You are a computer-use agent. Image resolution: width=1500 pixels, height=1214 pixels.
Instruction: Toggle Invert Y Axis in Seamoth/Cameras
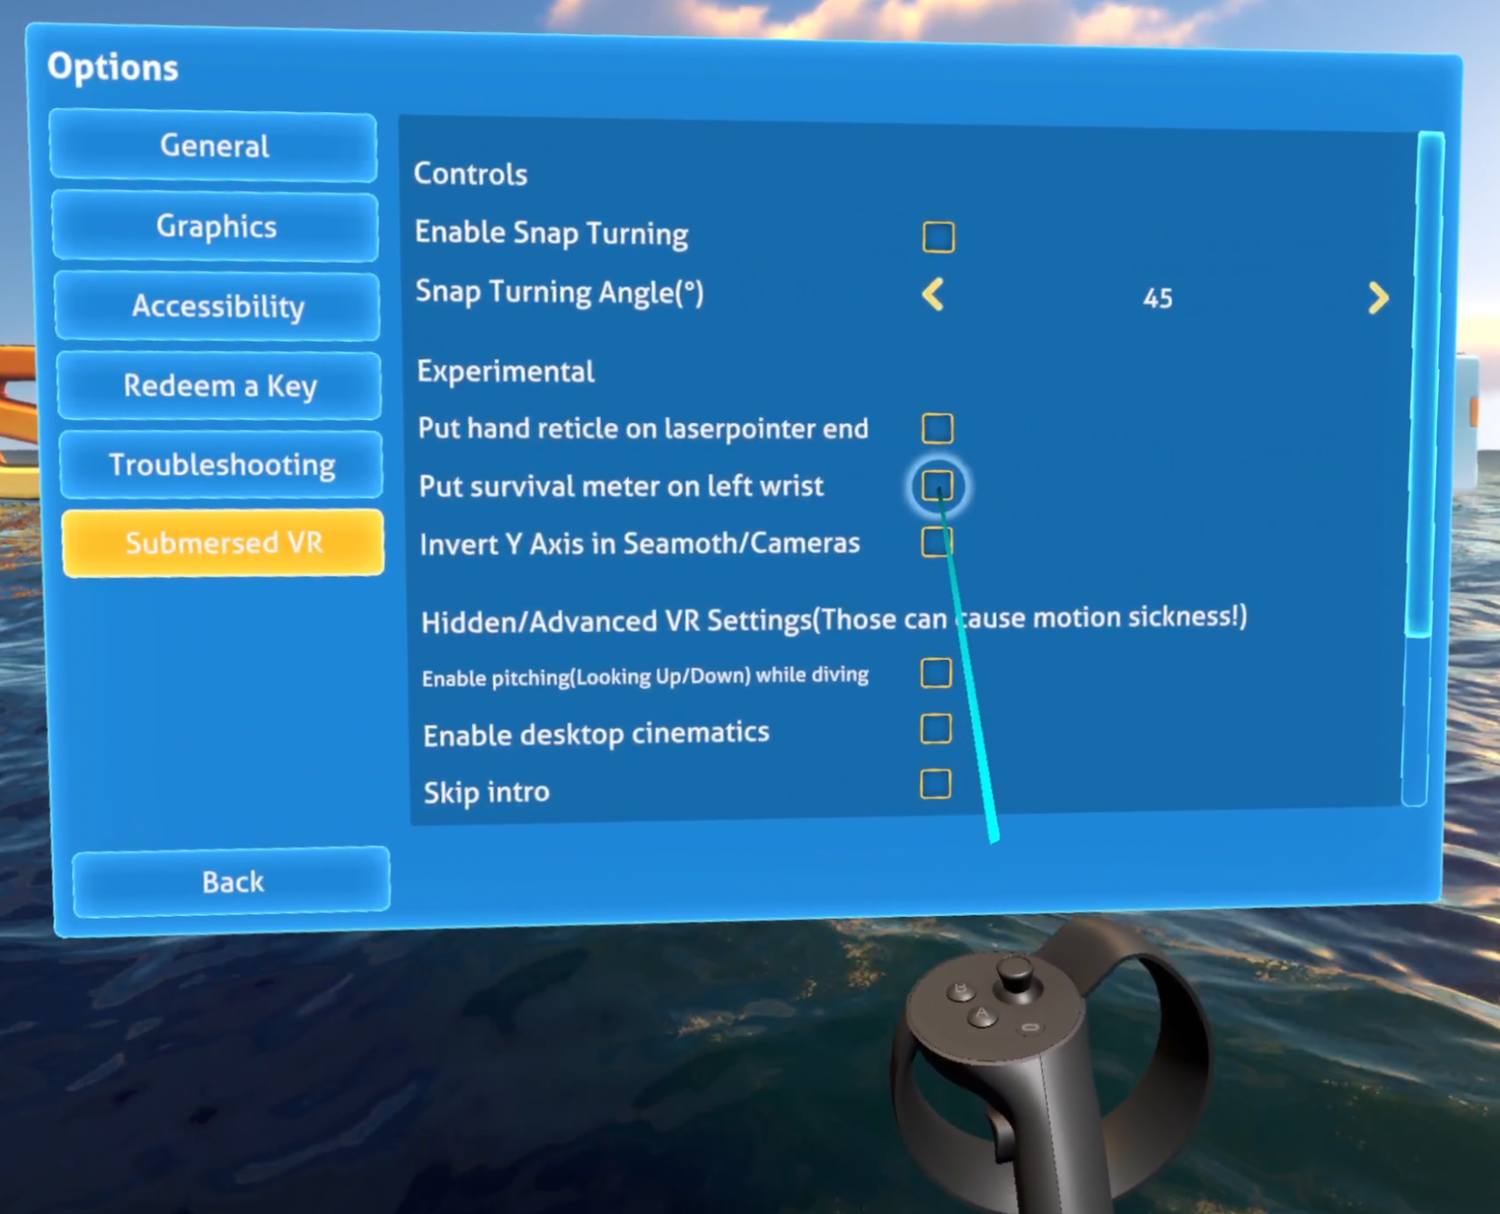pos(937,542)
